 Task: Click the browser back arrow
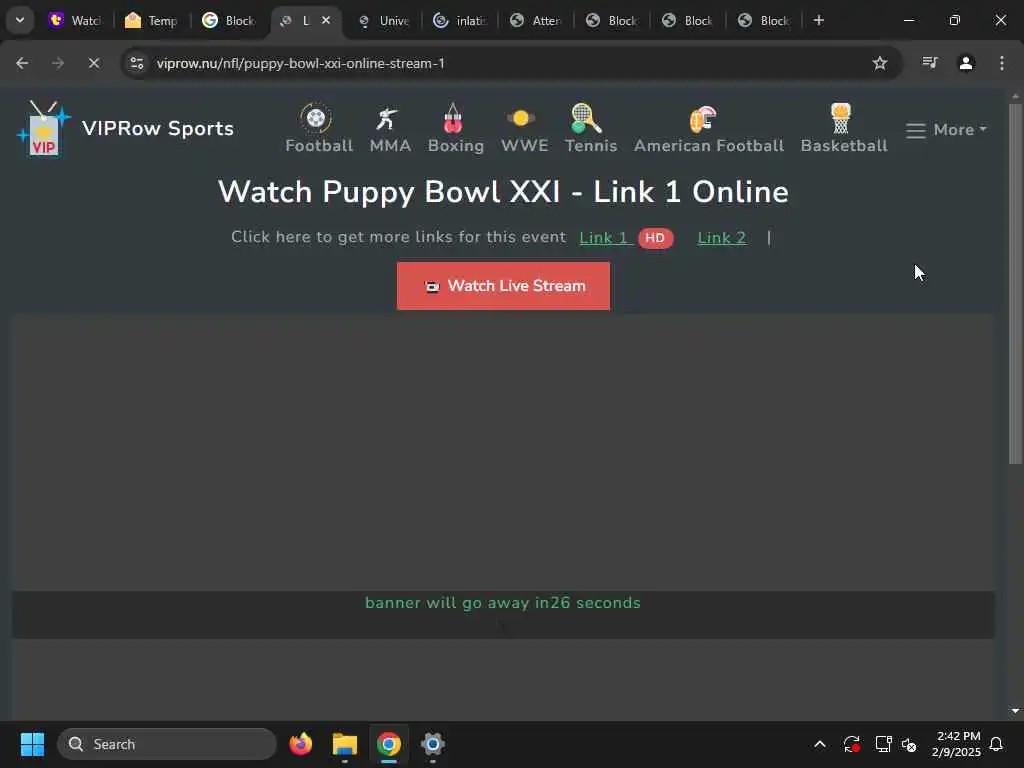22,63
